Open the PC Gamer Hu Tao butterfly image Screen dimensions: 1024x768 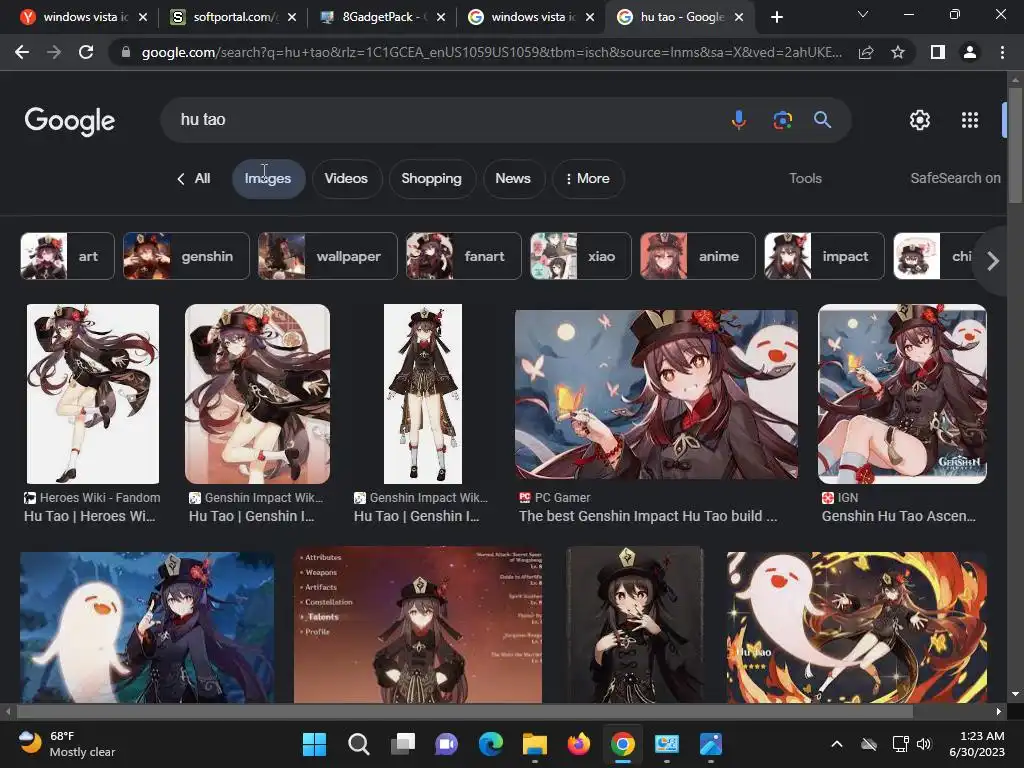click(656, 394)
